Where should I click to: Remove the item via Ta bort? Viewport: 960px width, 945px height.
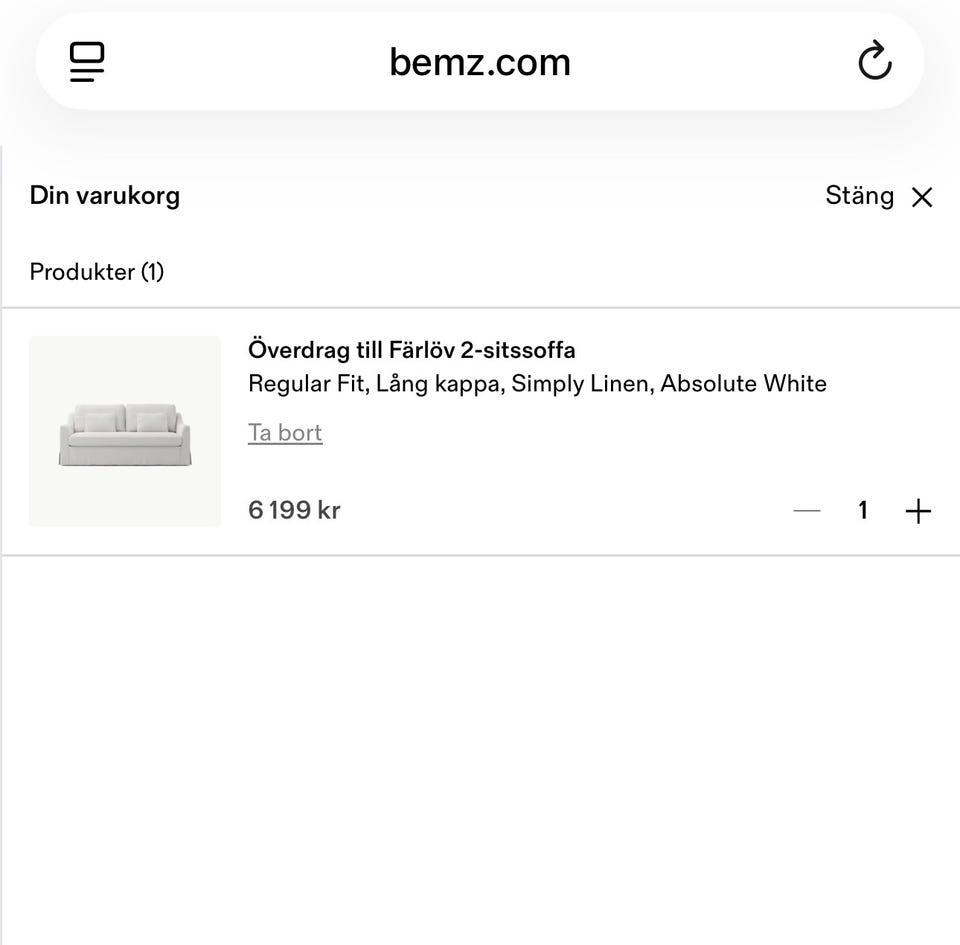pos(285,433)
